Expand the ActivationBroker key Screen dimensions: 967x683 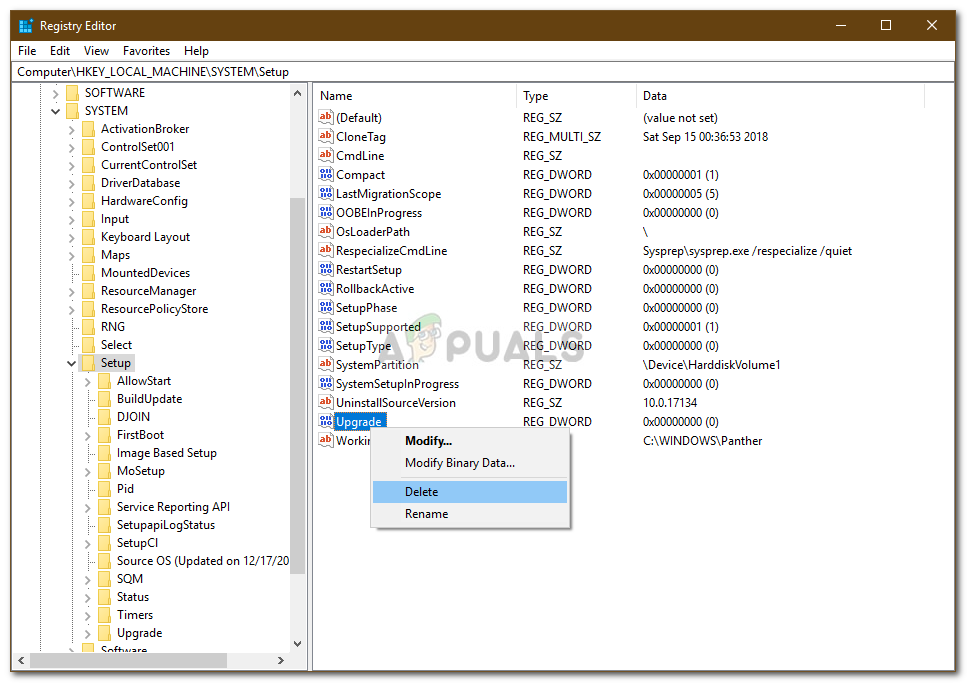(x=72, y=130)
